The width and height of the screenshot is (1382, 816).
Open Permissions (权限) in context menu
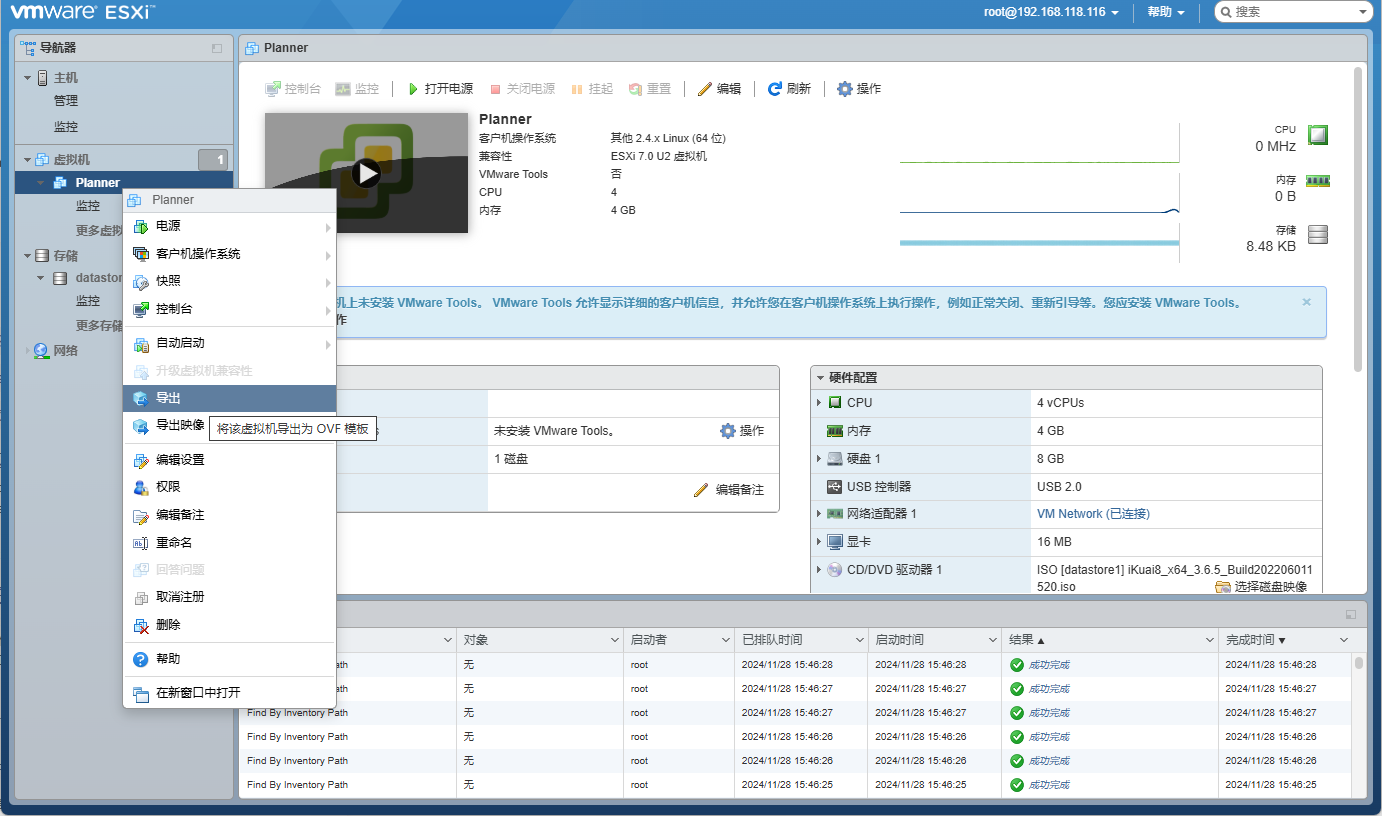click(x=168, y=487)
